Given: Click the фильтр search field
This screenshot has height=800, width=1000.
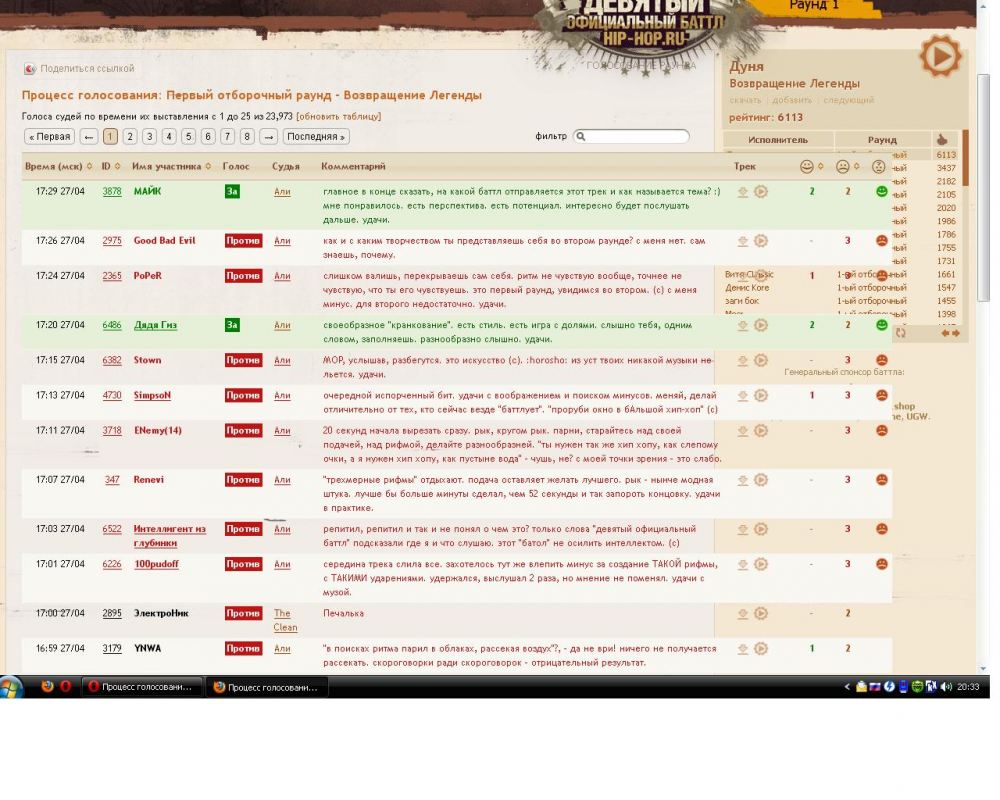Looking at the screenshot, I should coord(631,136).
